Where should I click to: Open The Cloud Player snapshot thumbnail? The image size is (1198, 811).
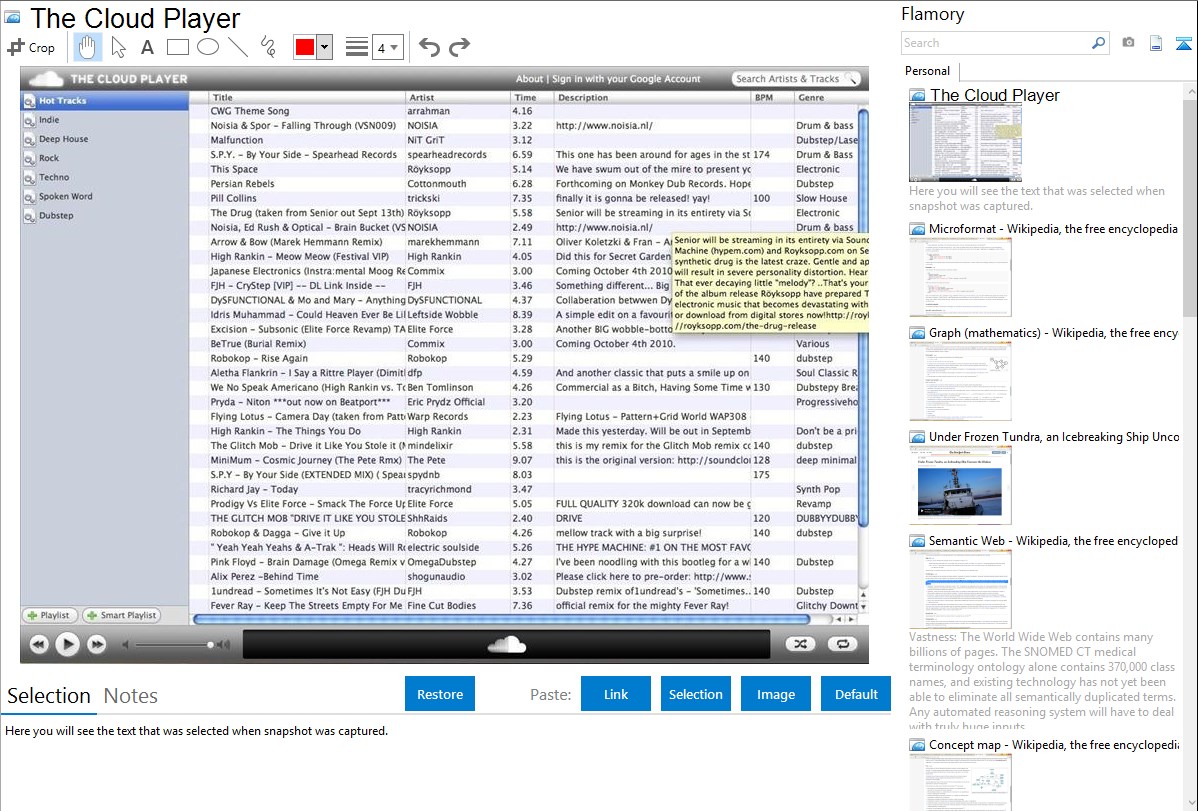pyautogui.click(x=965, y=143)
